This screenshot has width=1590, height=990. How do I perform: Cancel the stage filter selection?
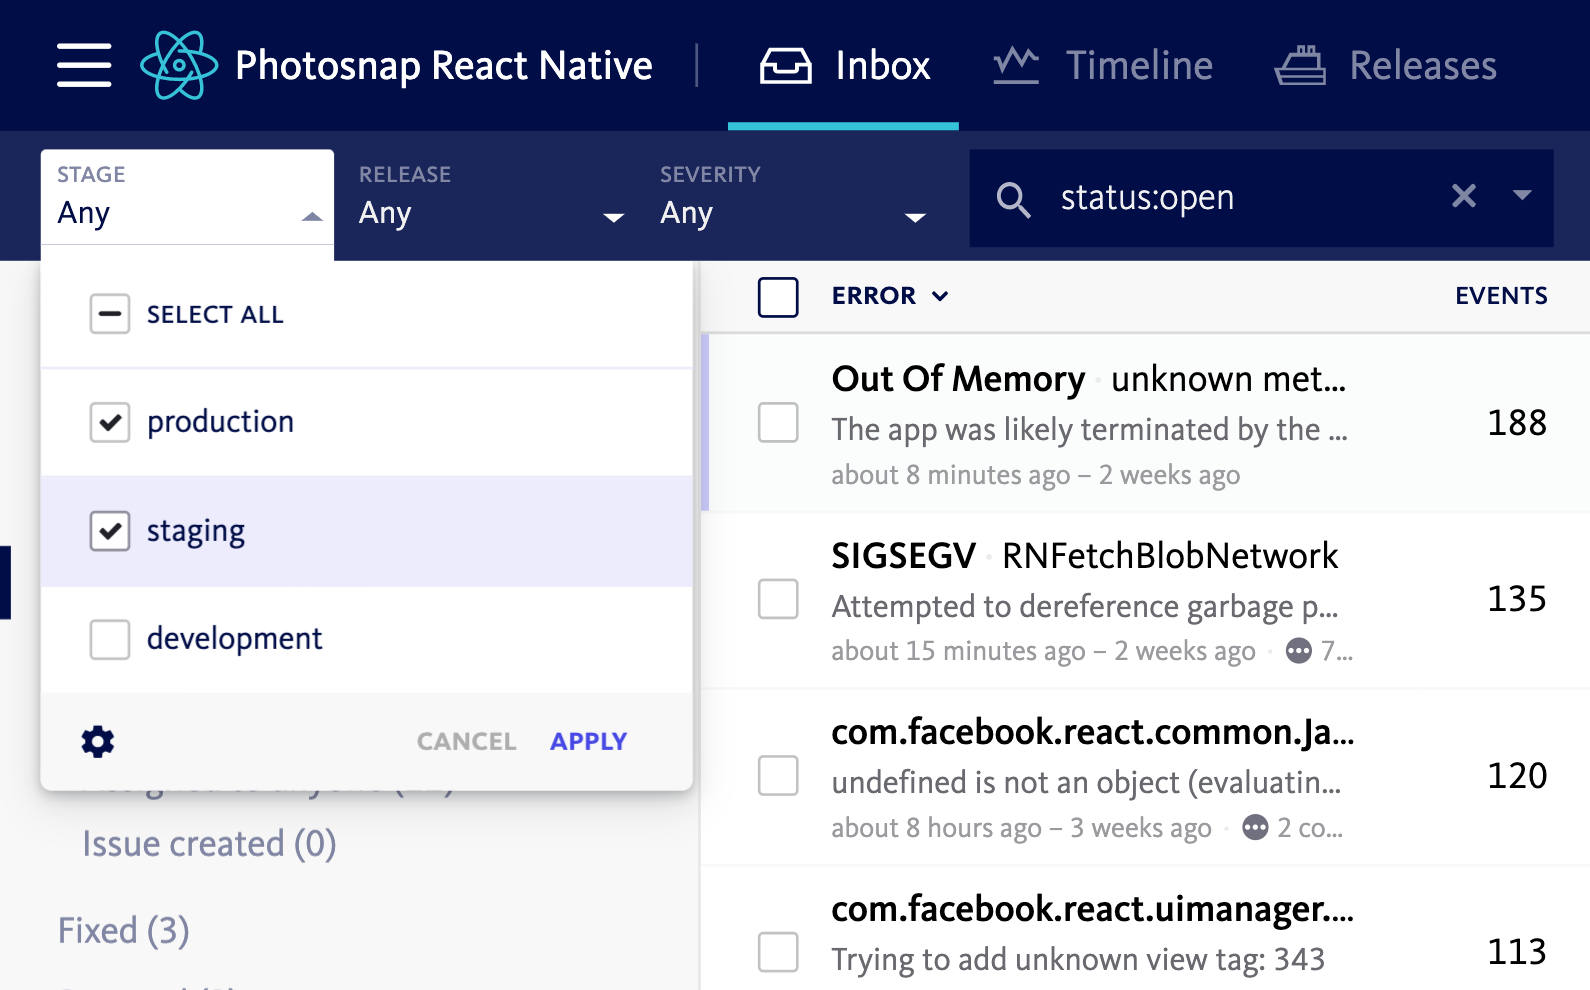click(466, 741)
